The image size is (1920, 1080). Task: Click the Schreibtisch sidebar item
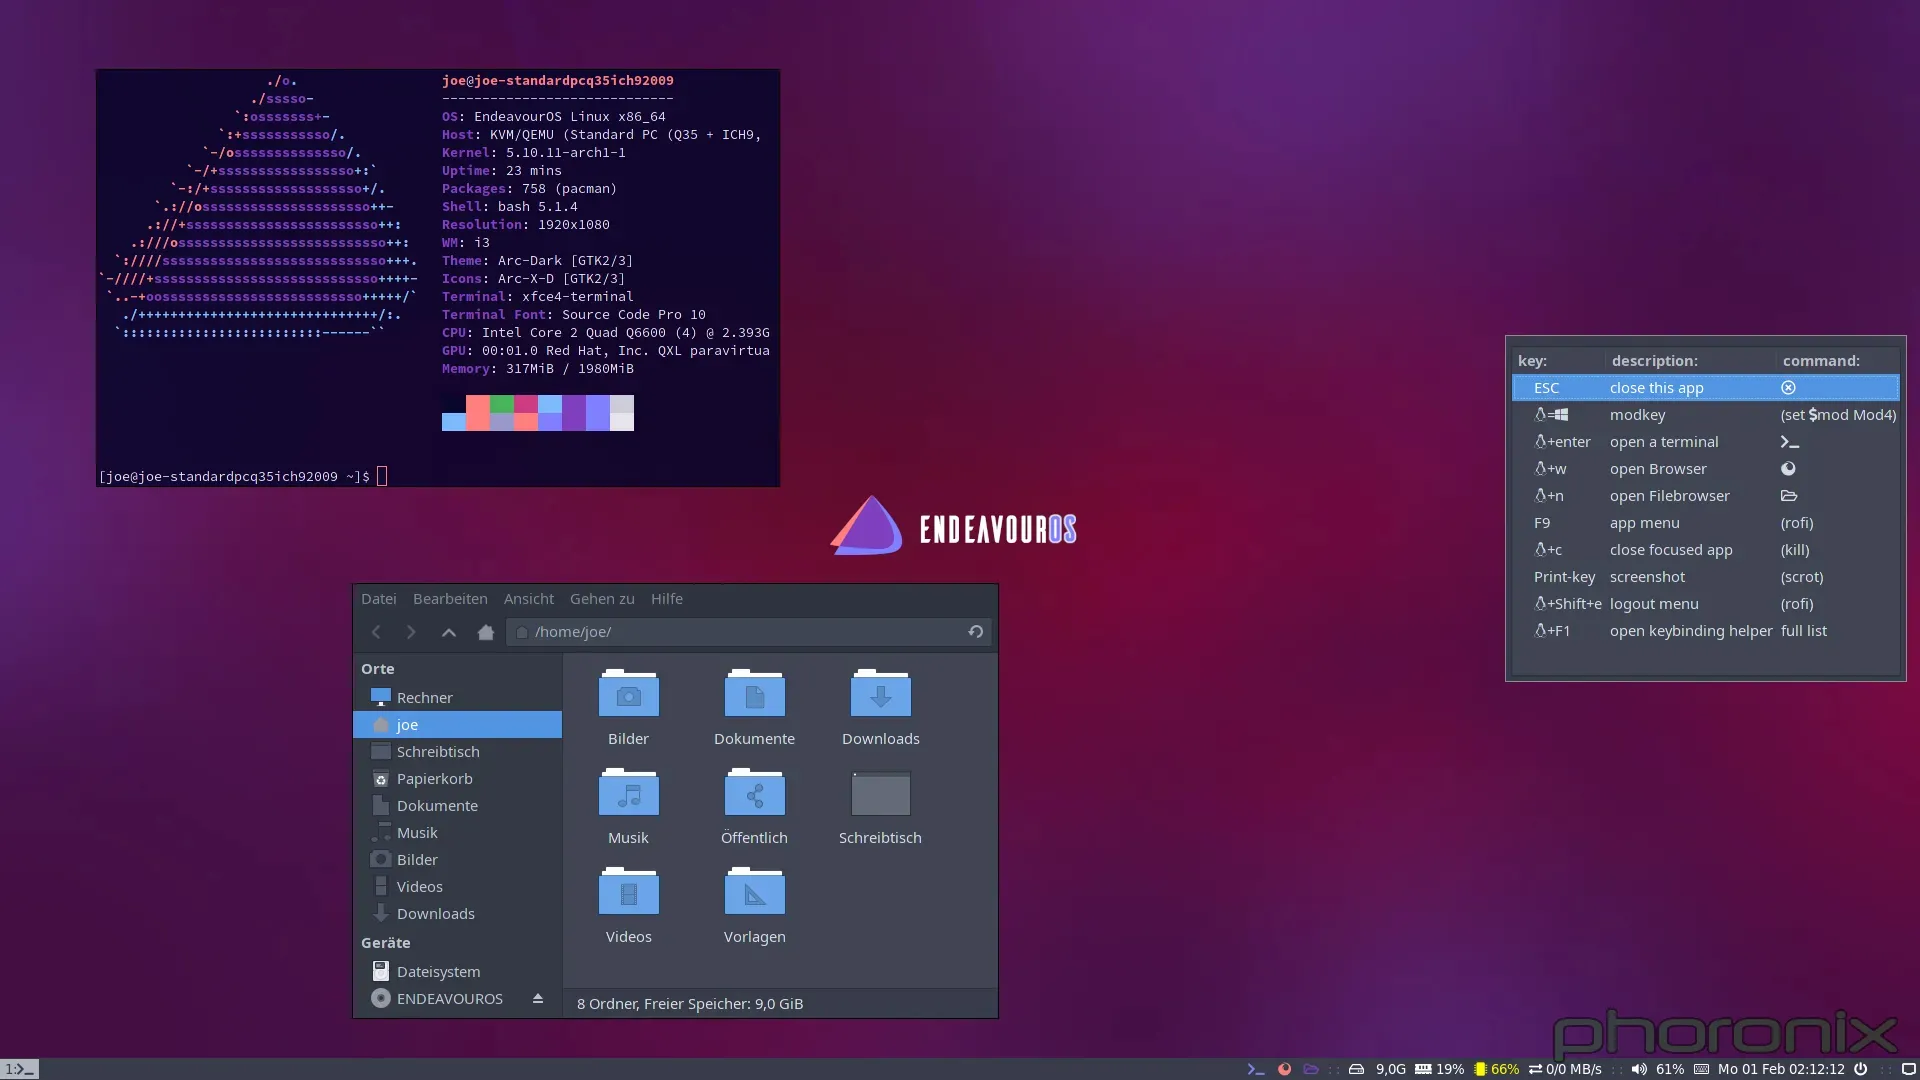[438, 750]
